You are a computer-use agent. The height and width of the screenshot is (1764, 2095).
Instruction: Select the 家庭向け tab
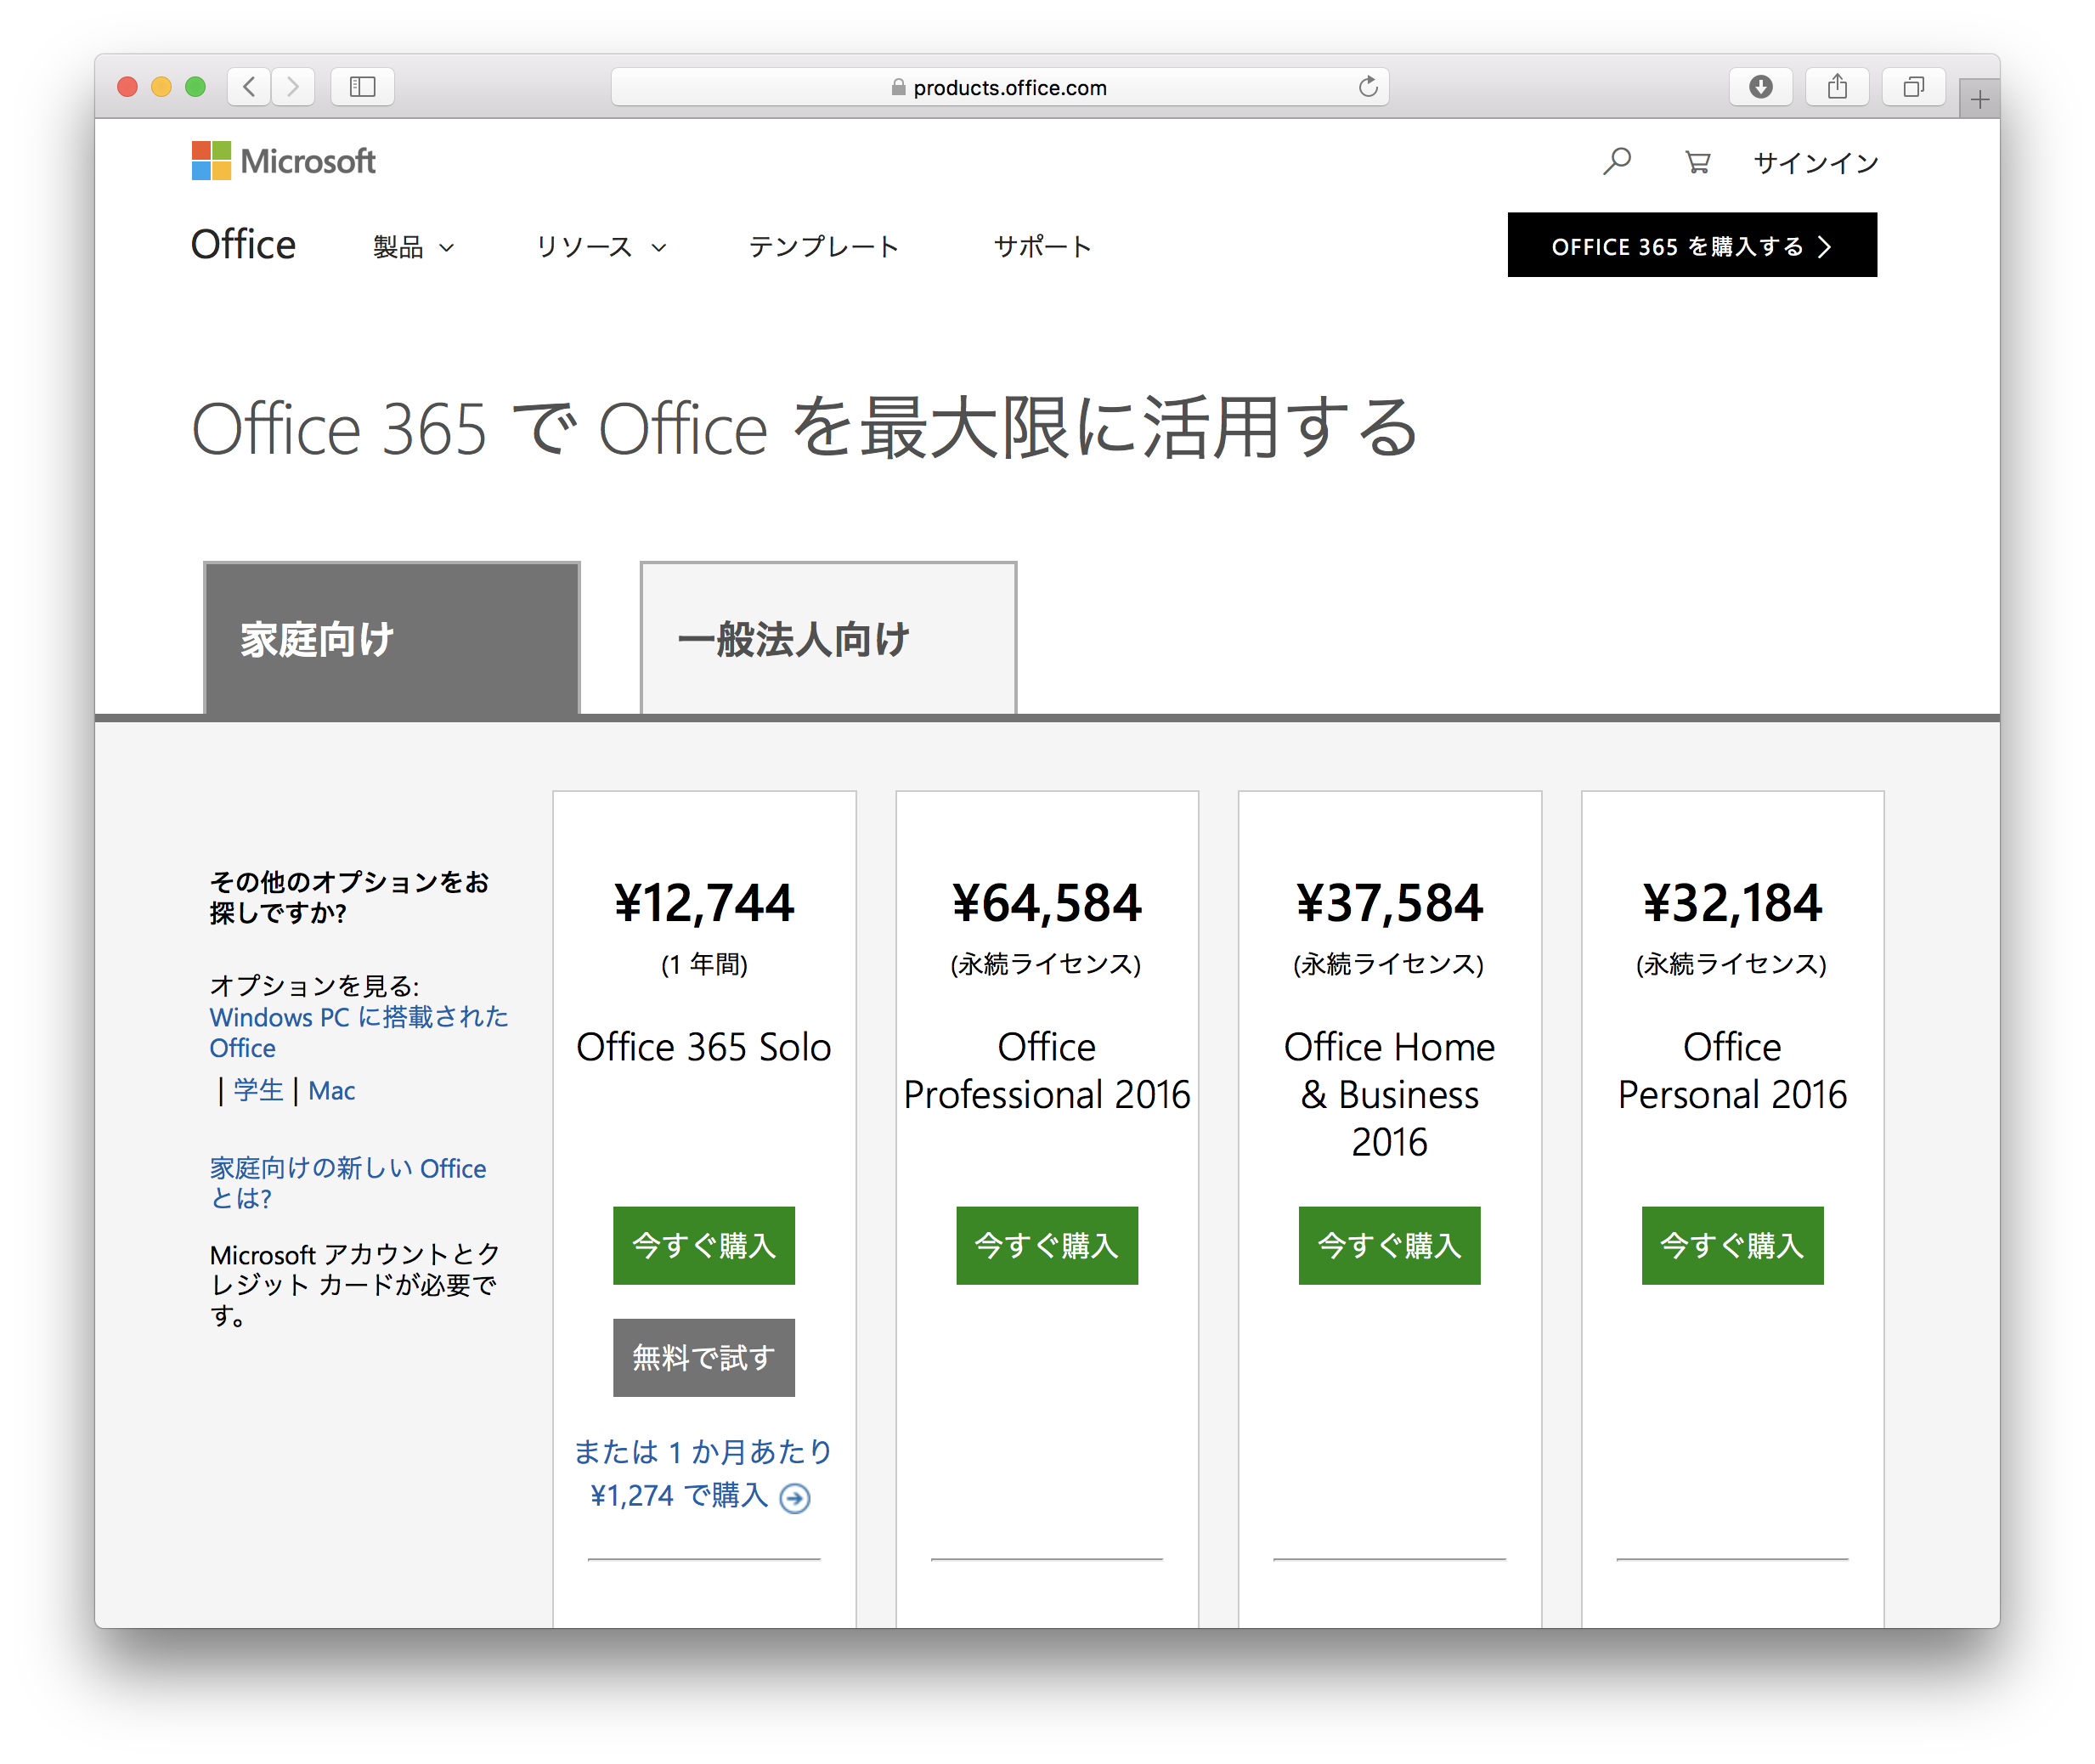pos(392,639)
